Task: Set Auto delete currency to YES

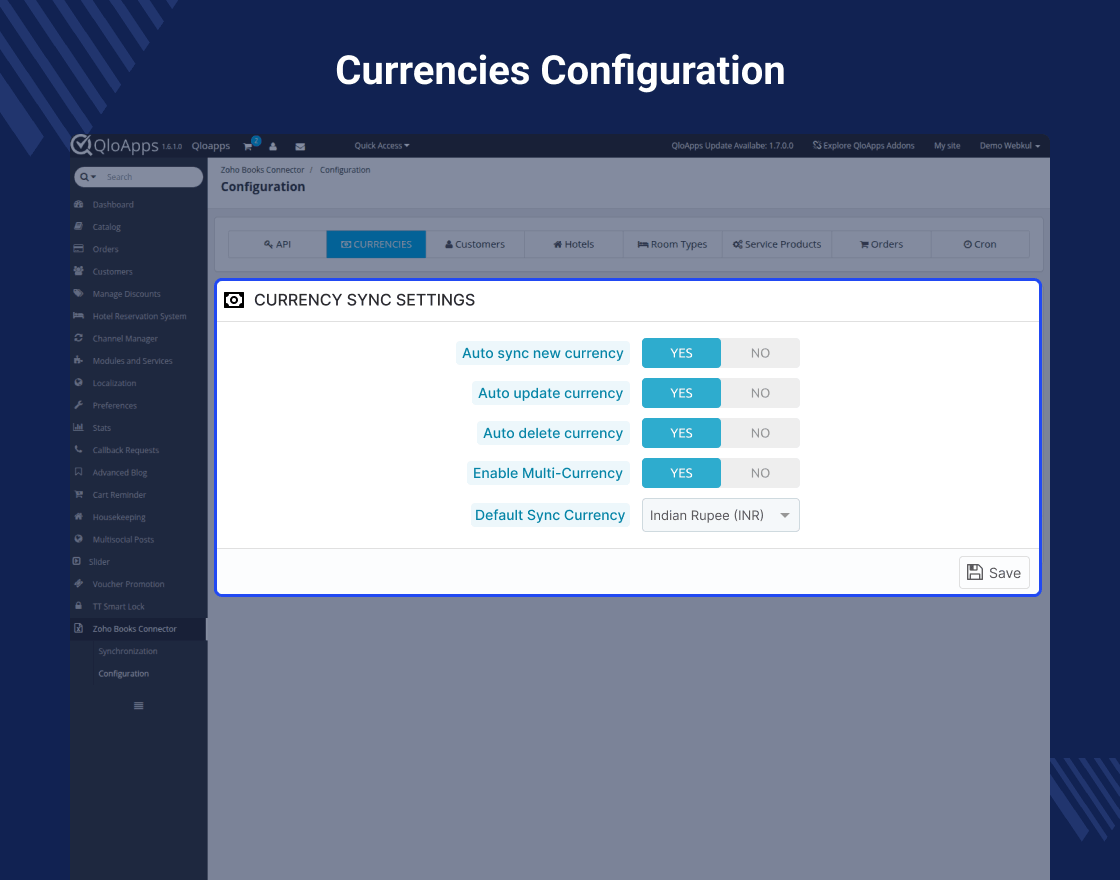Action: 681,433
